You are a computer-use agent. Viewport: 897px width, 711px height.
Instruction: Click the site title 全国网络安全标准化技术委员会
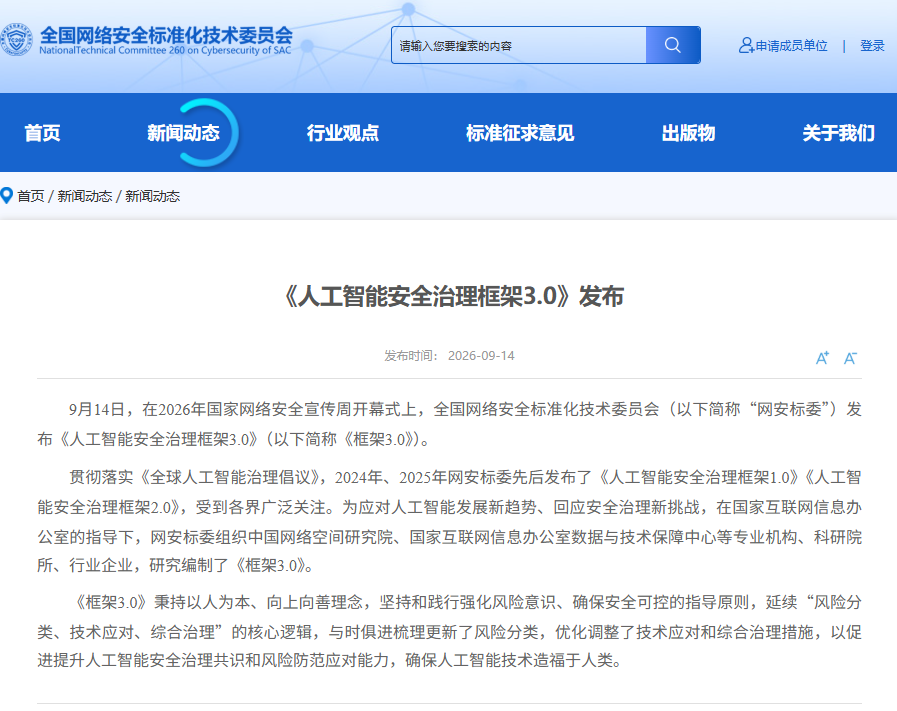[x=166, y=35]
